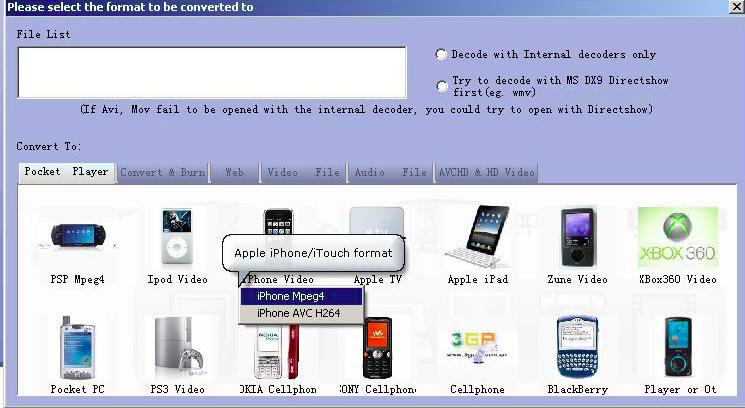
Task: Select the BlackBerry phone icon
Action: (577, 347)
